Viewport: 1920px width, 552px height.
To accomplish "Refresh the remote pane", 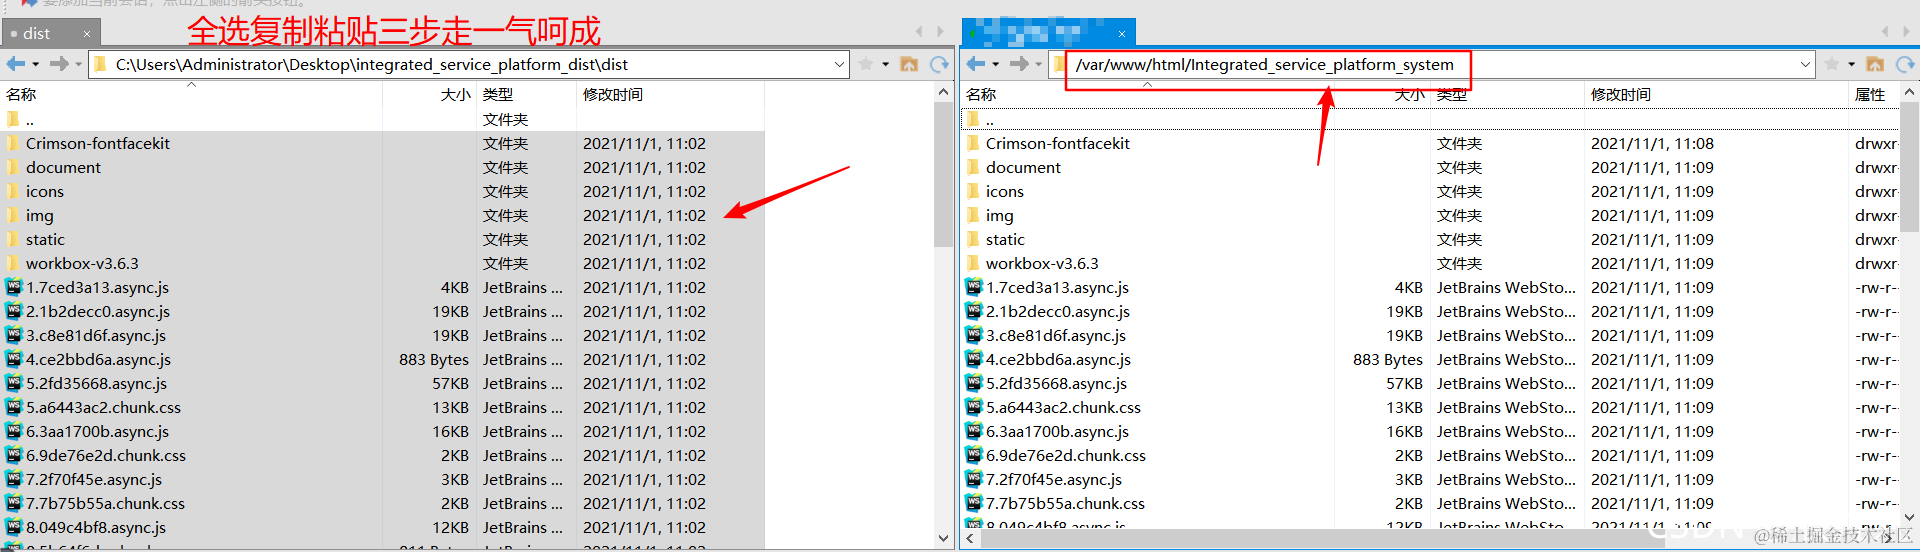I will (1905, 64).
